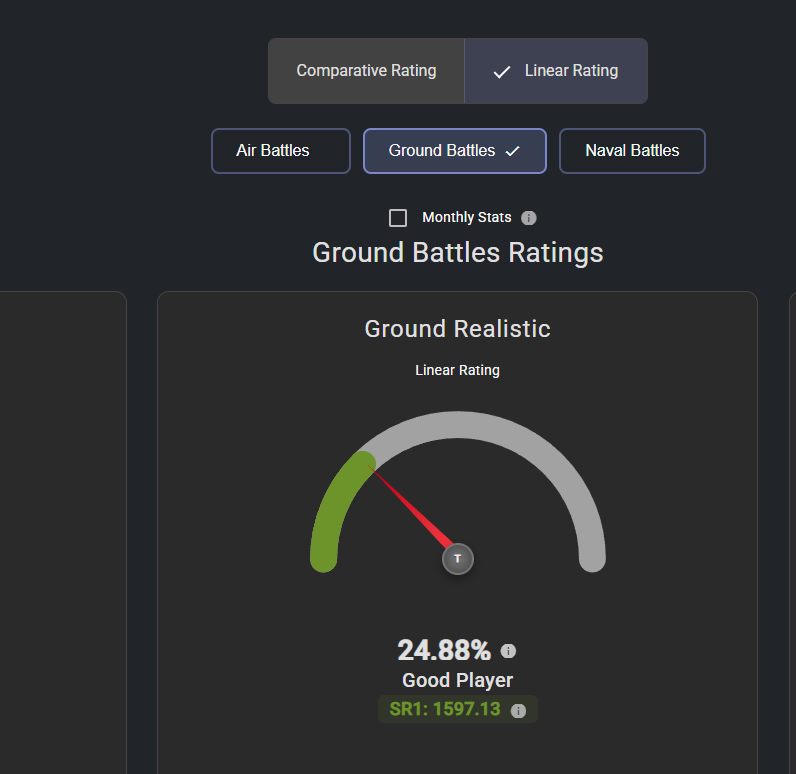Click the Ground Realistic card title
This screenshot has width=796, height=774.
tap(457, 329)
